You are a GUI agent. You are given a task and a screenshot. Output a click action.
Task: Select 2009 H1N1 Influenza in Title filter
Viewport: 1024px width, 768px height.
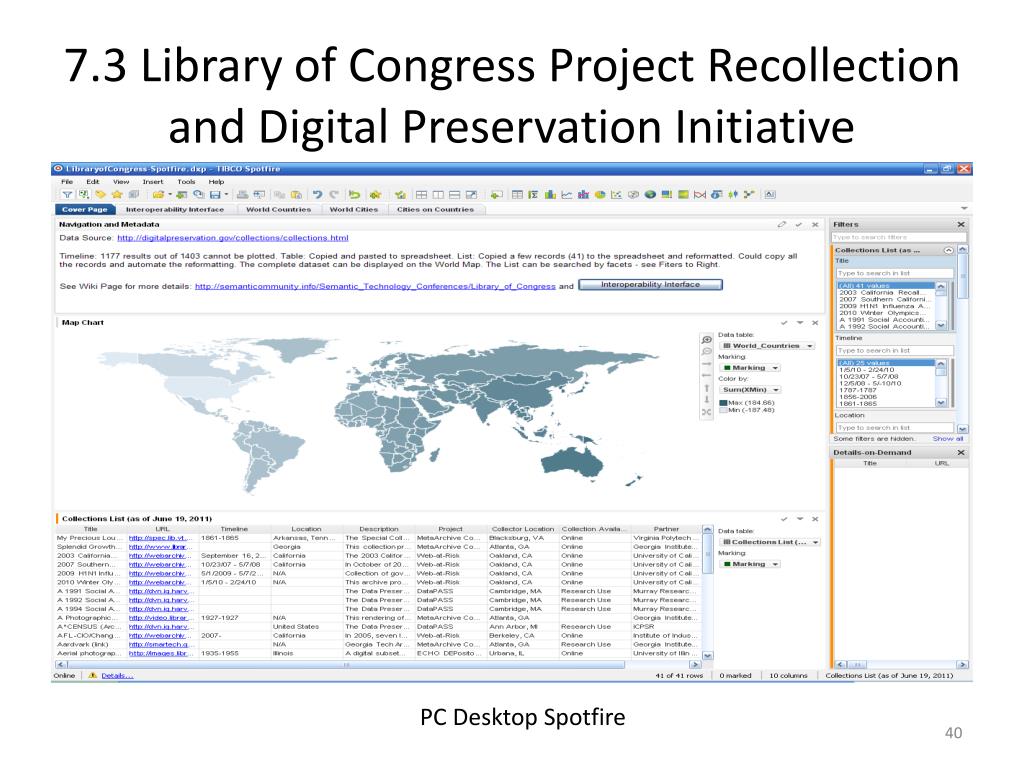[885, 306]
